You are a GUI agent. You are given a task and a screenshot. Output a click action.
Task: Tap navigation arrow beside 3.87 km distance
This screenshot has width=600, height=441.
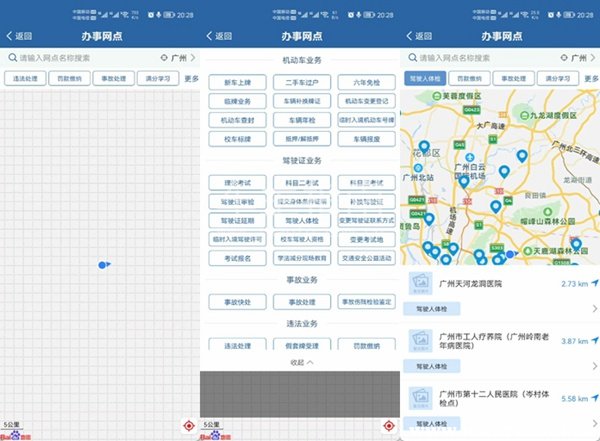pos(593,341)
